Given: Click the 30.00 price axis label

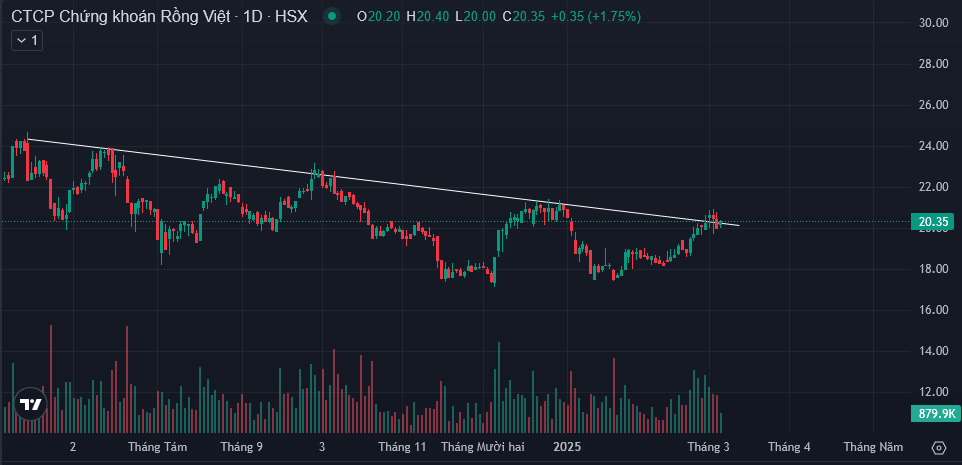Looking at the screenshot, I should (933, 23).
